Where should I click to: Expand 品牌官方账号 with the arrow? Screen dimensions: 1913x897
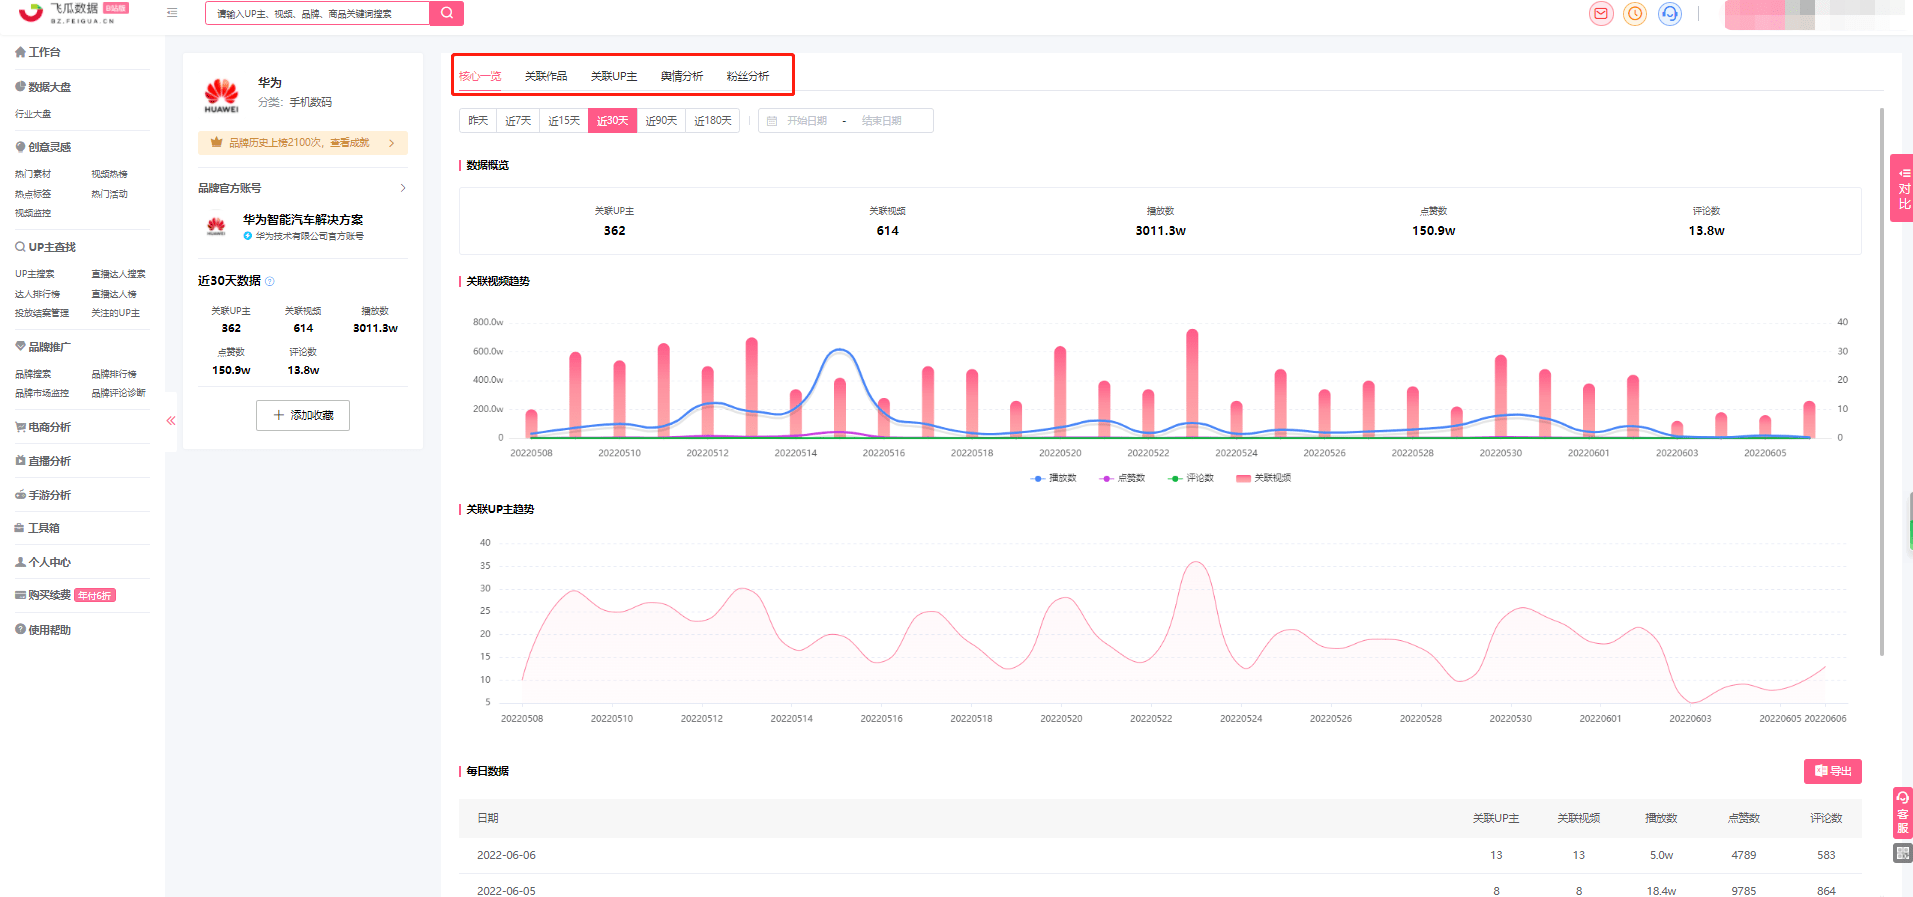click(x=403, y=188)
